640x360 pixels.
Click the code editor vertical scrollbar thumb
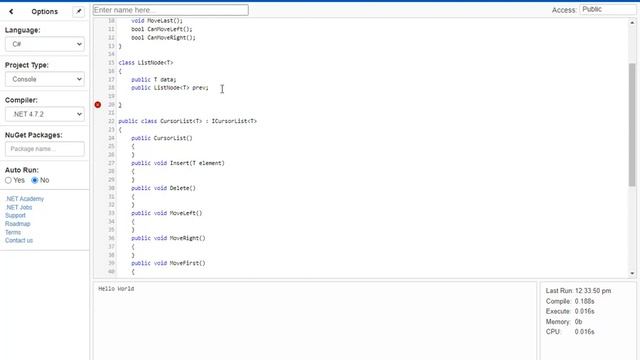click(632, 124)
